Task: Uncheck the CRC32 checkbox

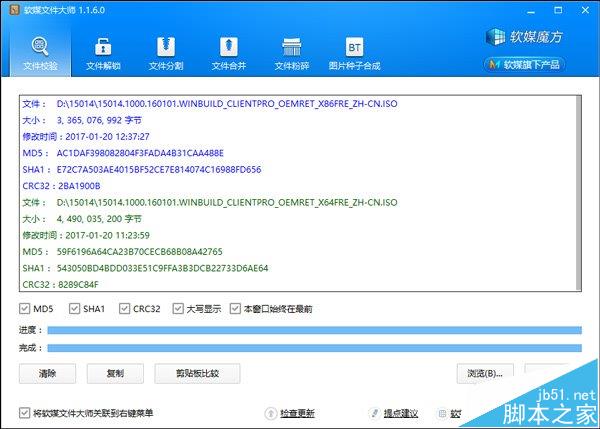Action: tap(124, 308)
